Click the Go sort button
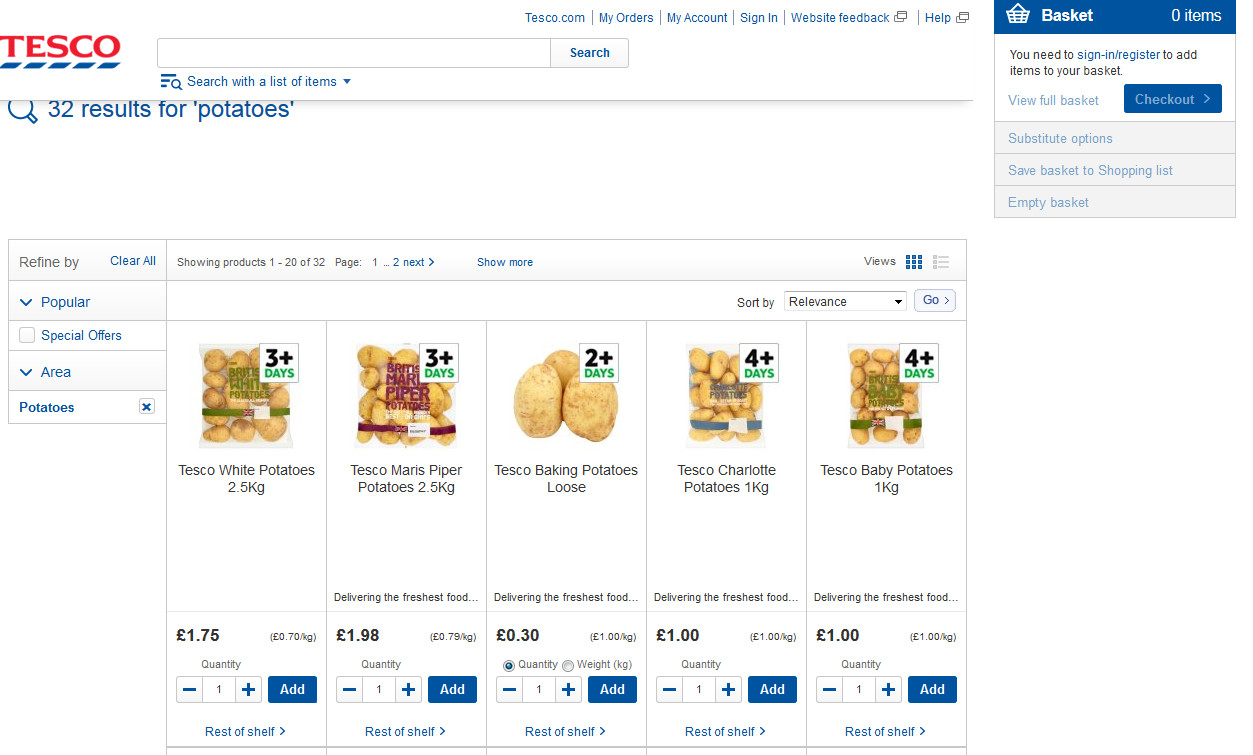This screenshot has width=1253, height=755. click(935, 300)
